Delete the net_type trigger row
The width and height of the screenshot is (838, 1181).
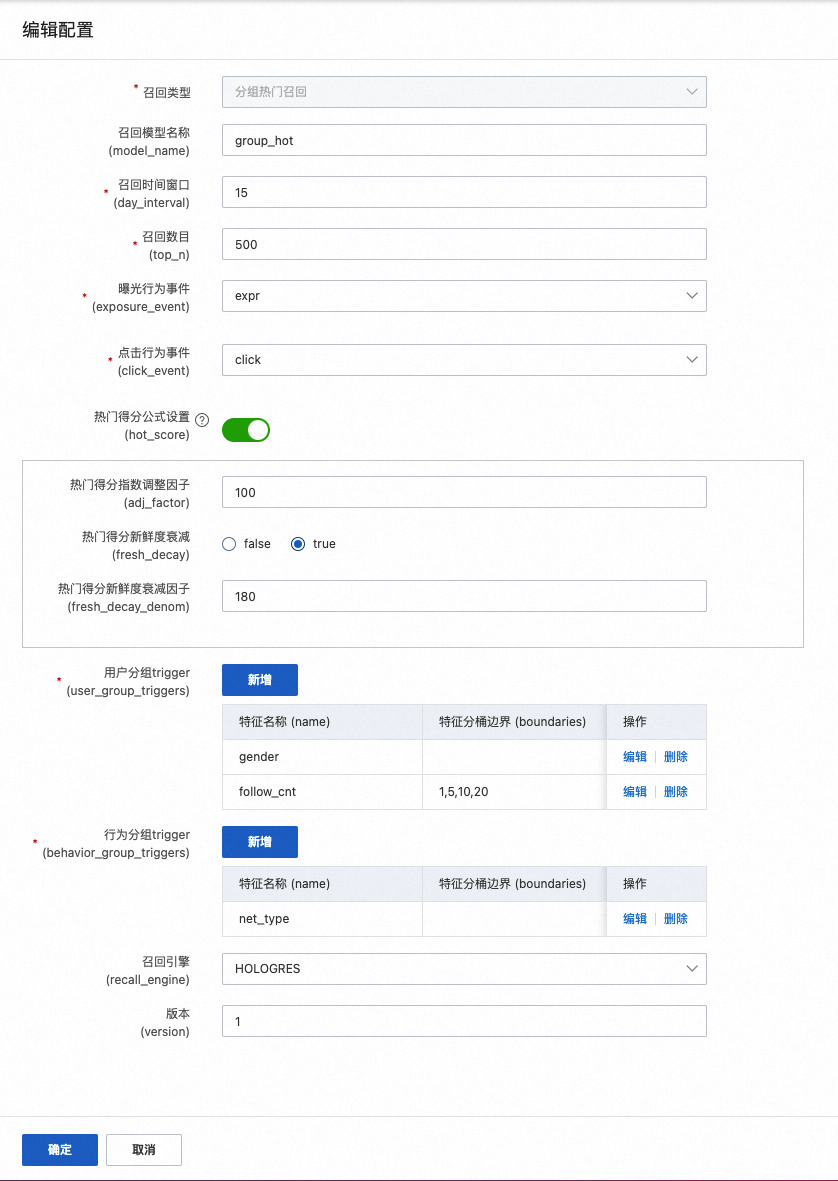(x=676, y=919)
